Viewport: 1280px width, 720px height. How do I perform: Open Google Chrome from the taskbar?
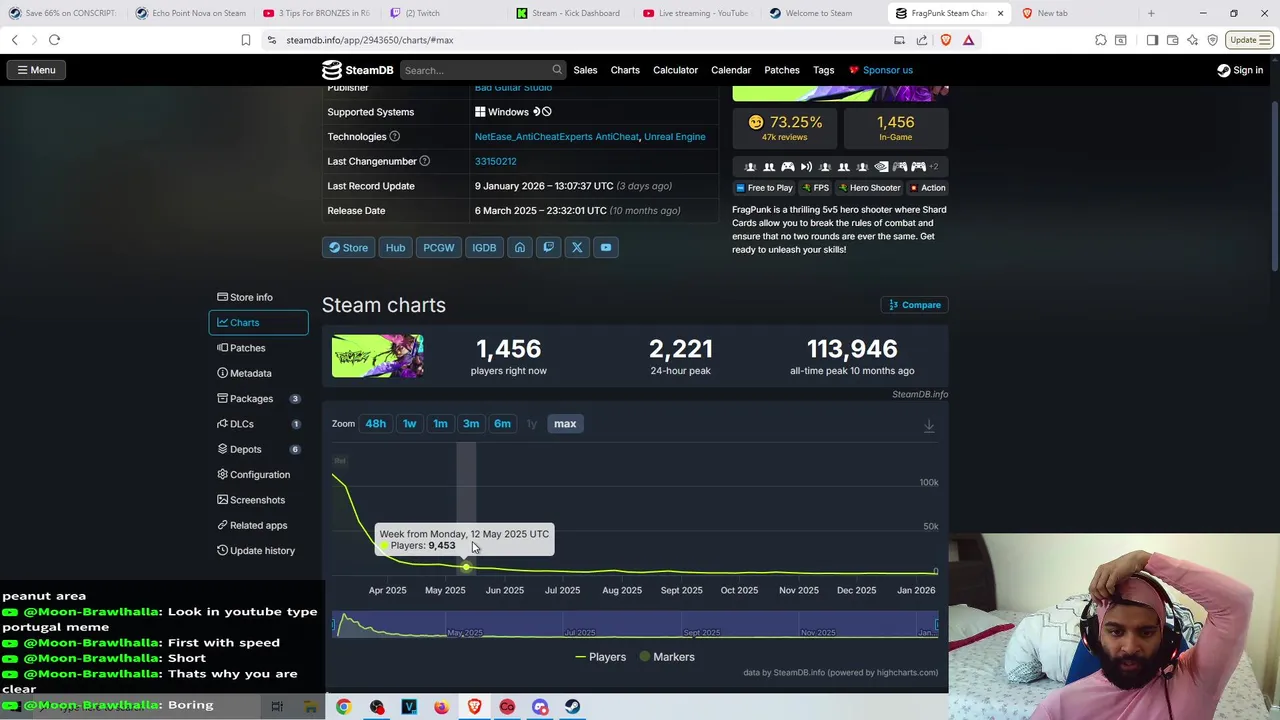[x=343, y=707]
